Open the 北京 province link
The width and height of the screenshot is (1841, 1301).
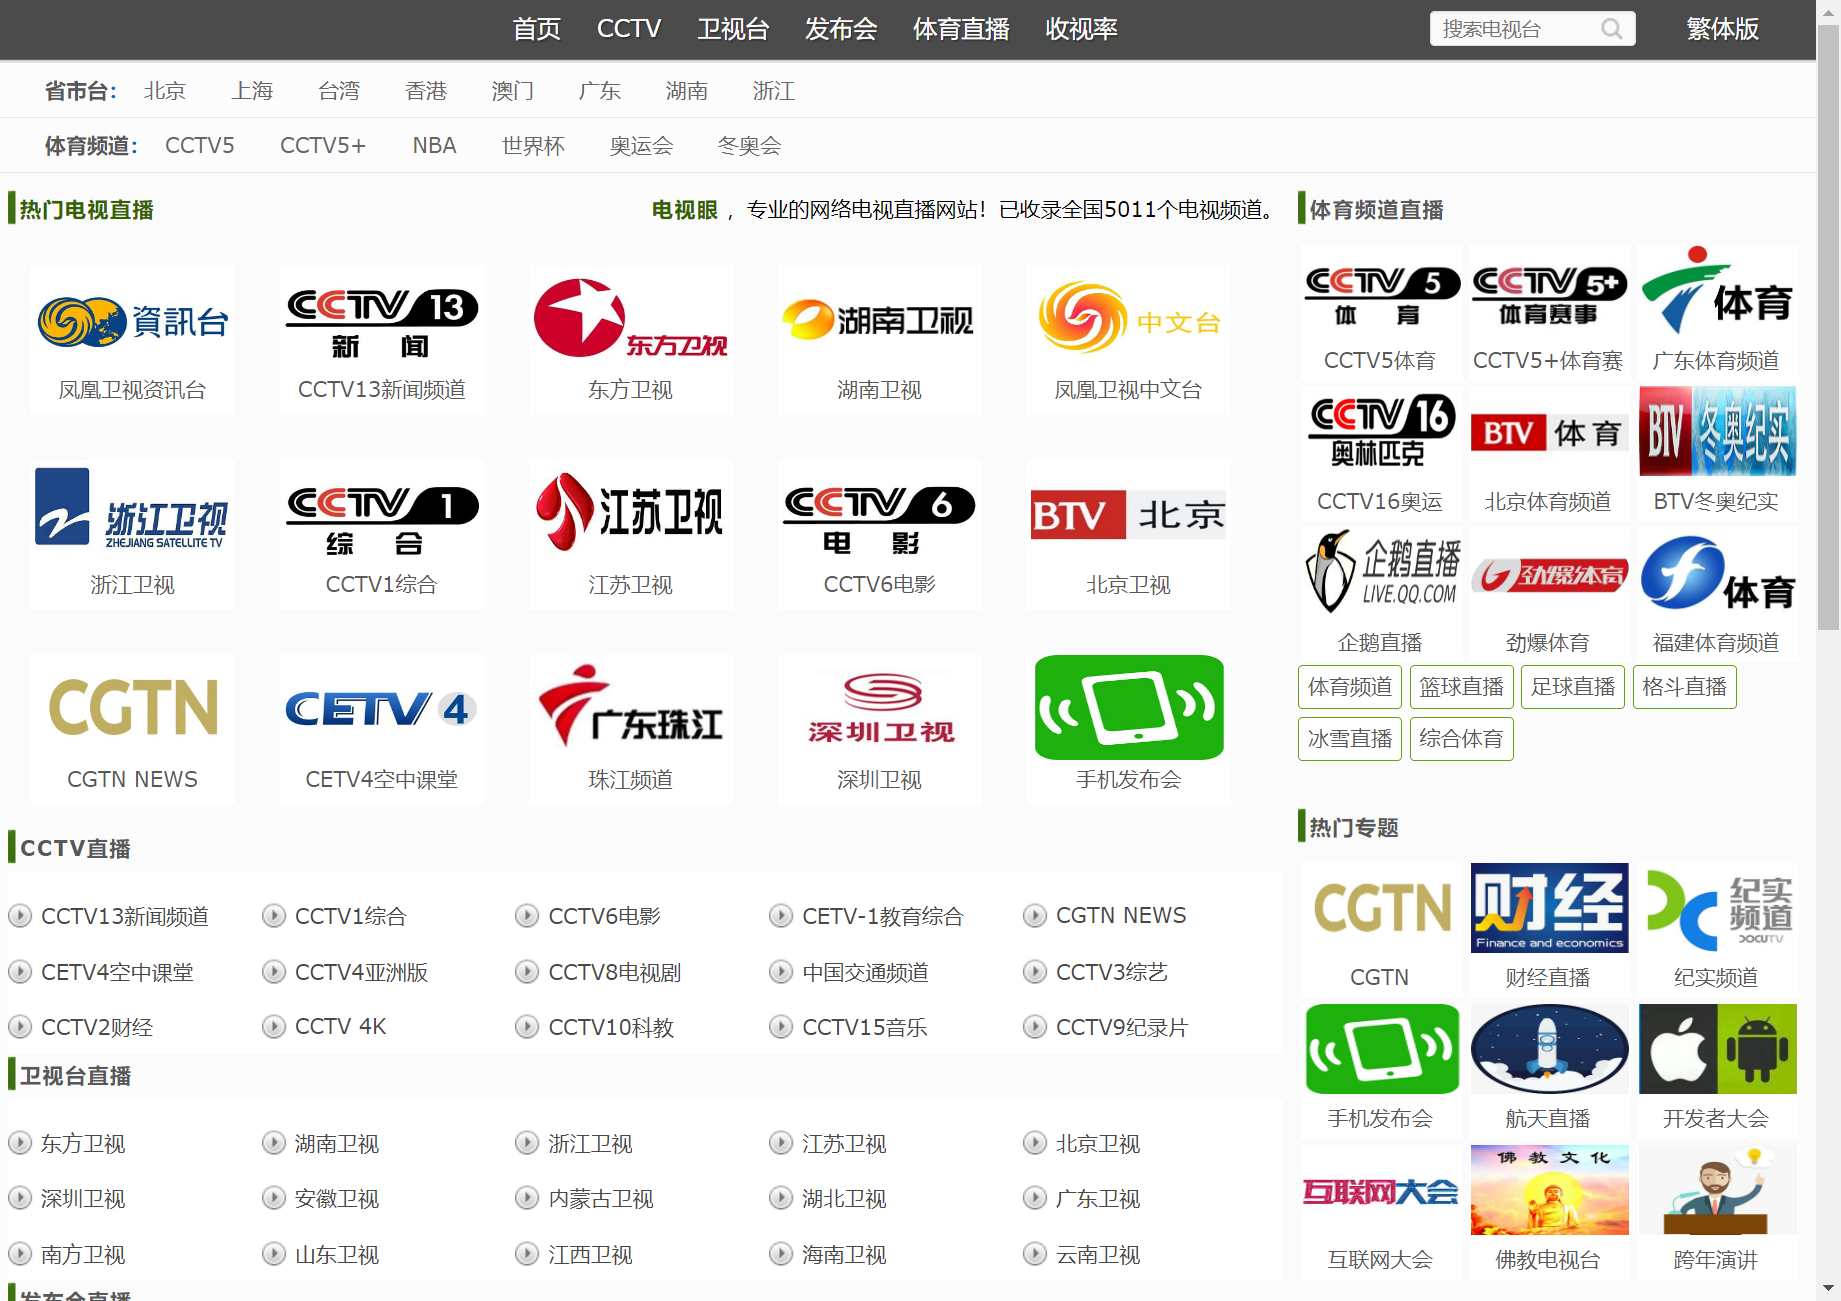pyautogui.click(x=165, y=91)
